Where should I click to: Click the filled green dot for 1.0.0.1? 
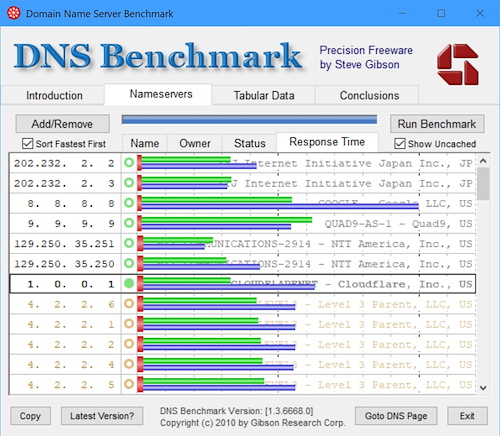coord(129,283)
